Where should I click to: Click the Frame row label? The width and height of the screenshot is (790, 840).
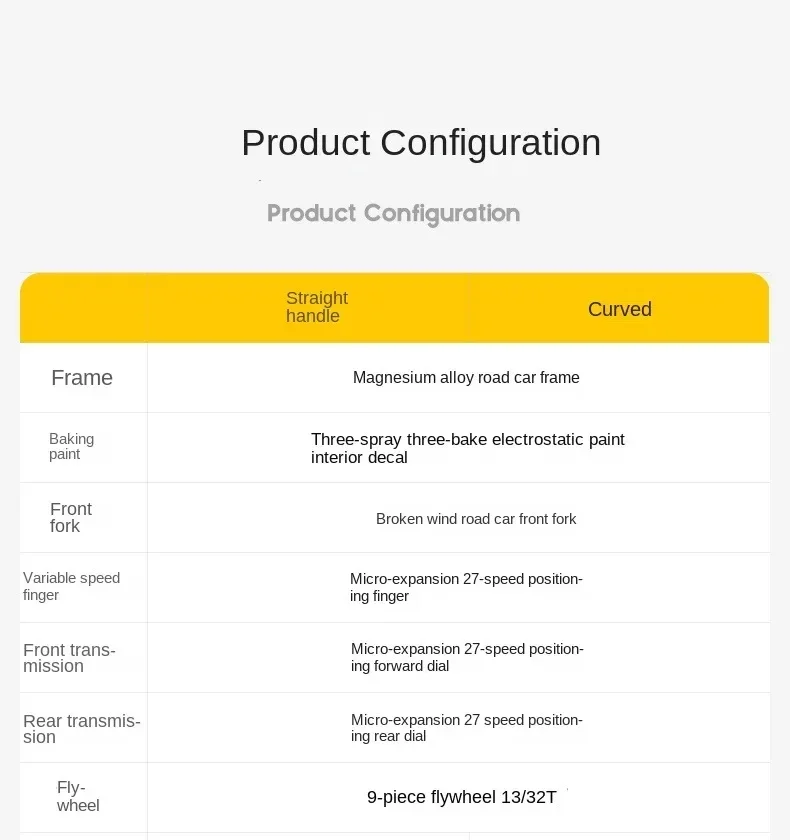(x=82, y=378)
